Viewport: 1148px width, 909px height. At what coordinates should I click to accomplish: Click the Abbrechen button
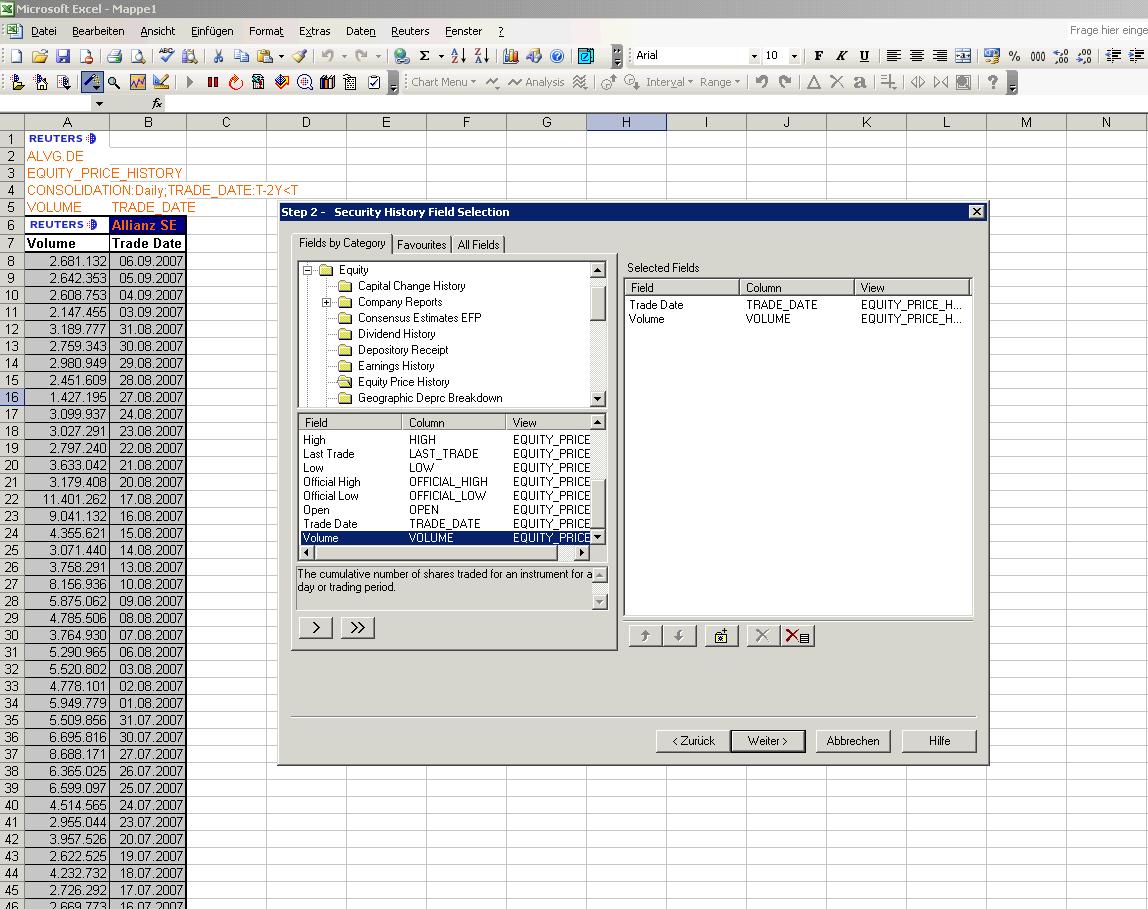(x=853, y=741)
